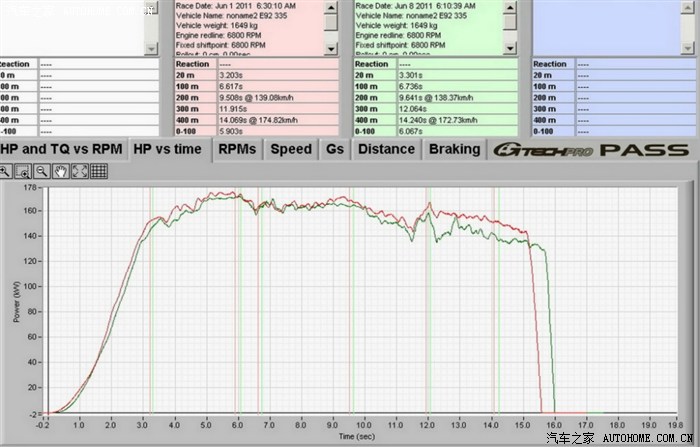Open the Gs graph tab
700x447 pixels.
pos(334,149)
